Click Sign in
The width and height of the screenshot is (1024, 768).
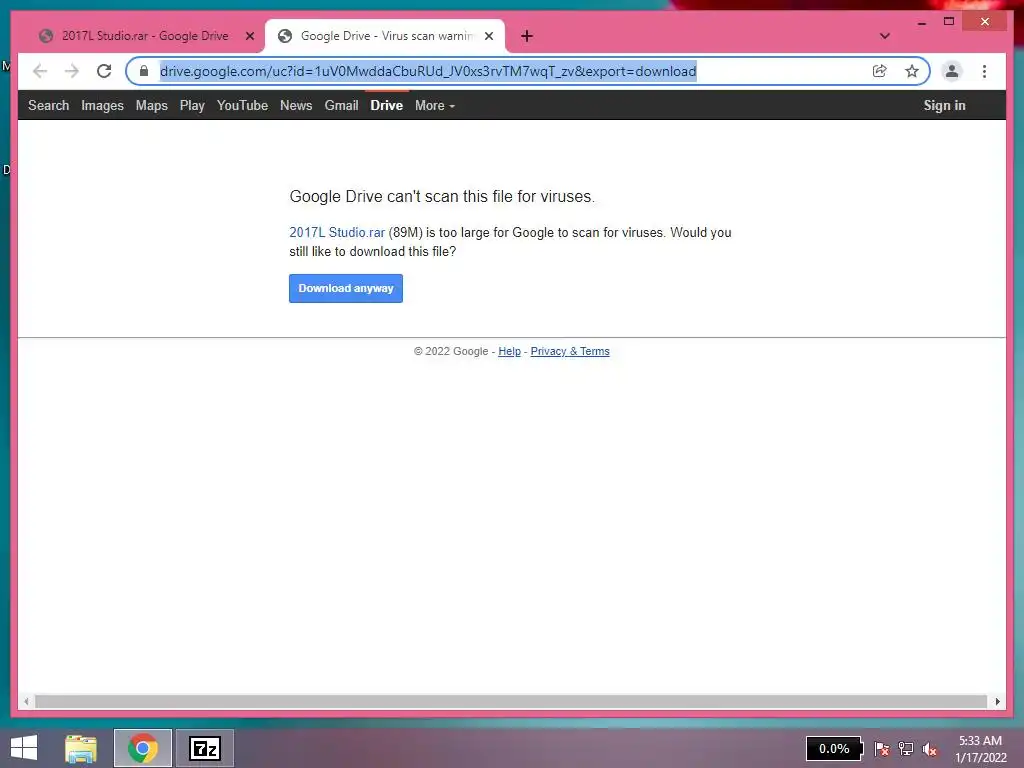pyautogui.click(x=944, y=106)
